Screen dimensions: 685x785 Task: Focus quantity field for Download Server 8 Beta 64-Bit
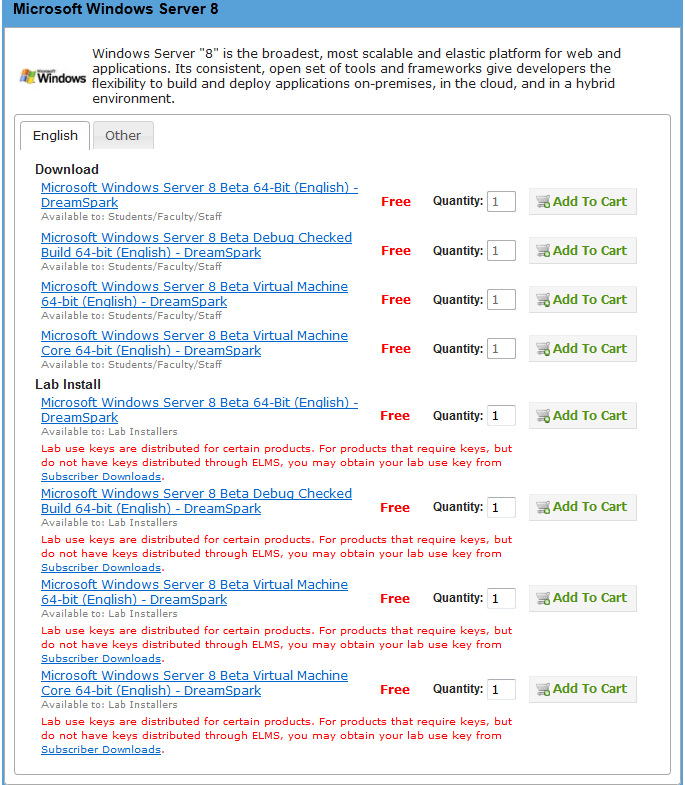tap(501, 202)
